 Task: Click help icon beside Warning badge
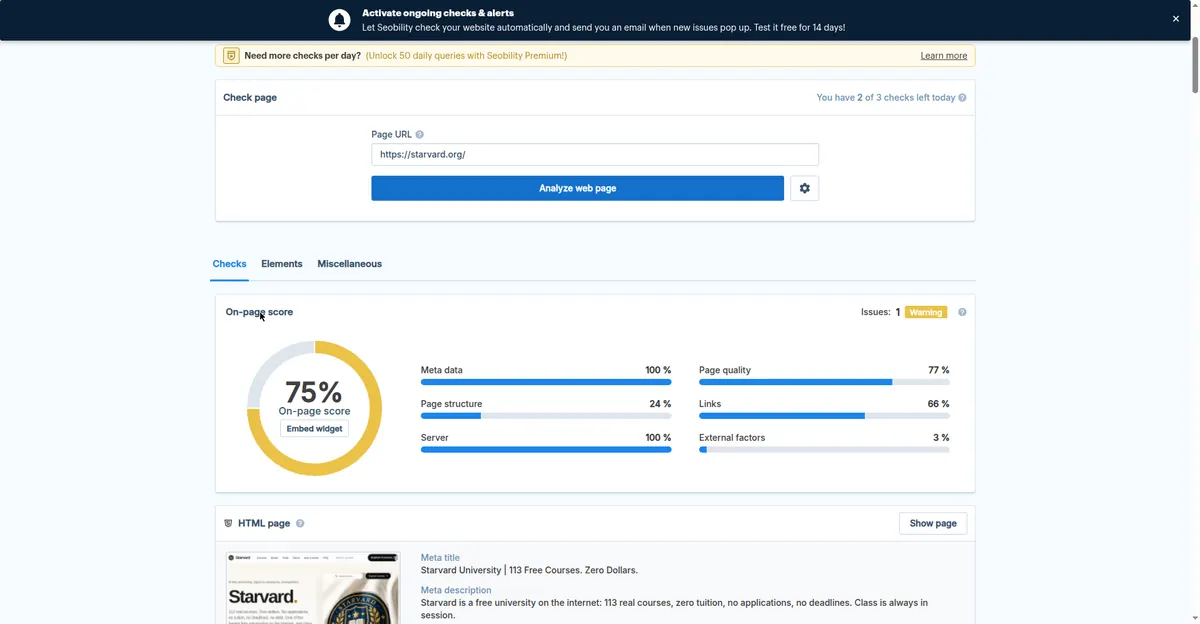(x=962, y=312)
